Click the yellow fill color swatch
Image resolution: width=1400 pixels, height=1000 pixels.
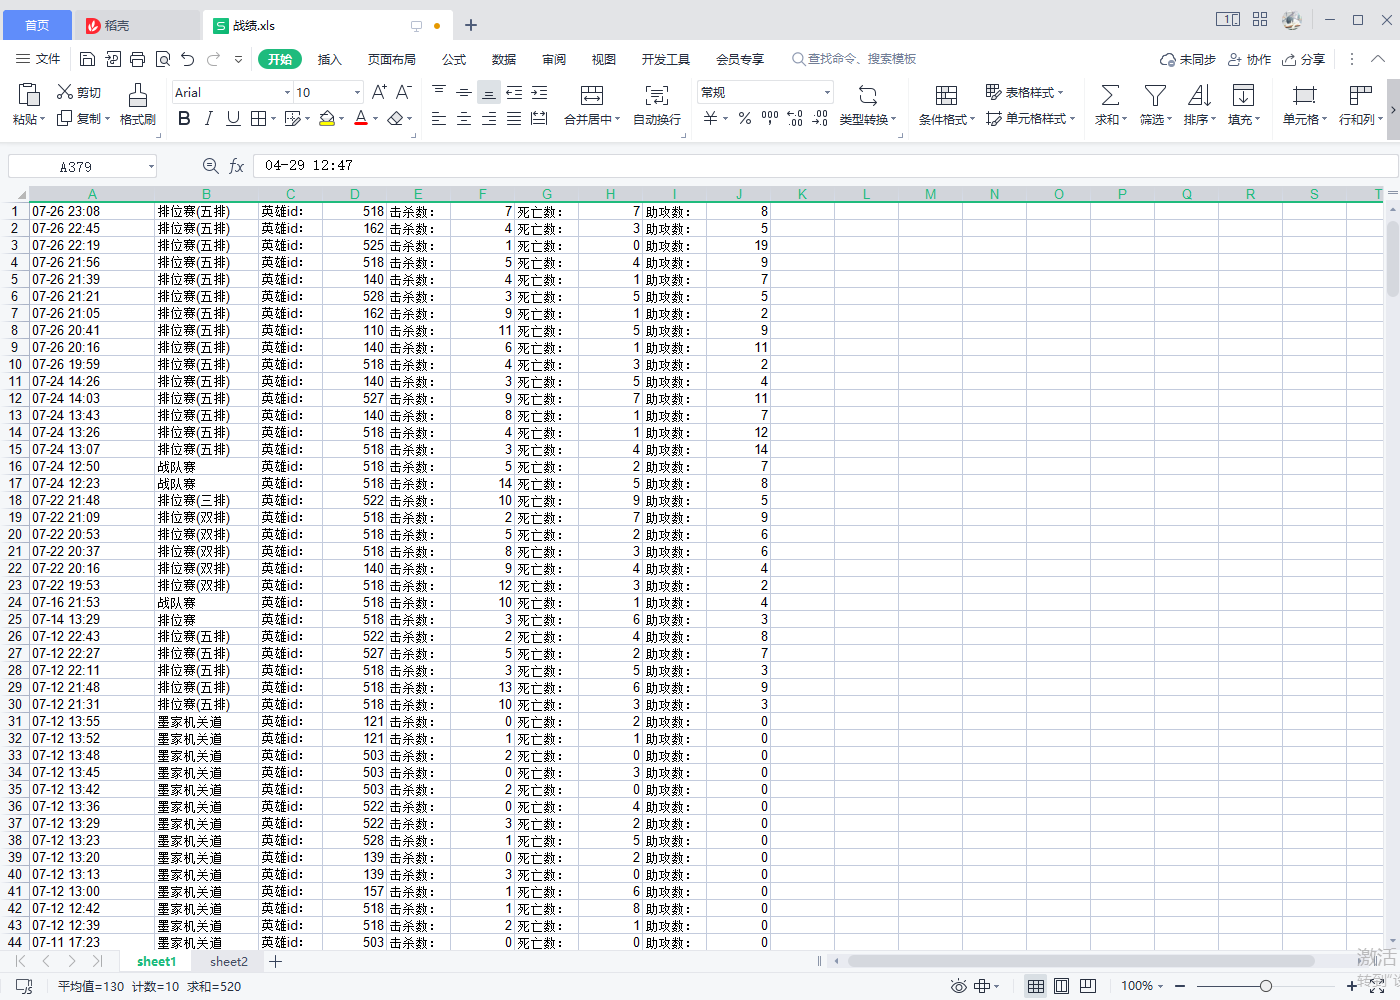327,119
